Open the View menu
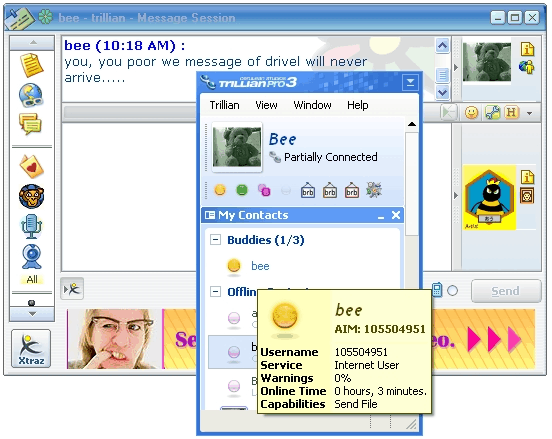This screenshot has width=552, height=439. (266, 105)
